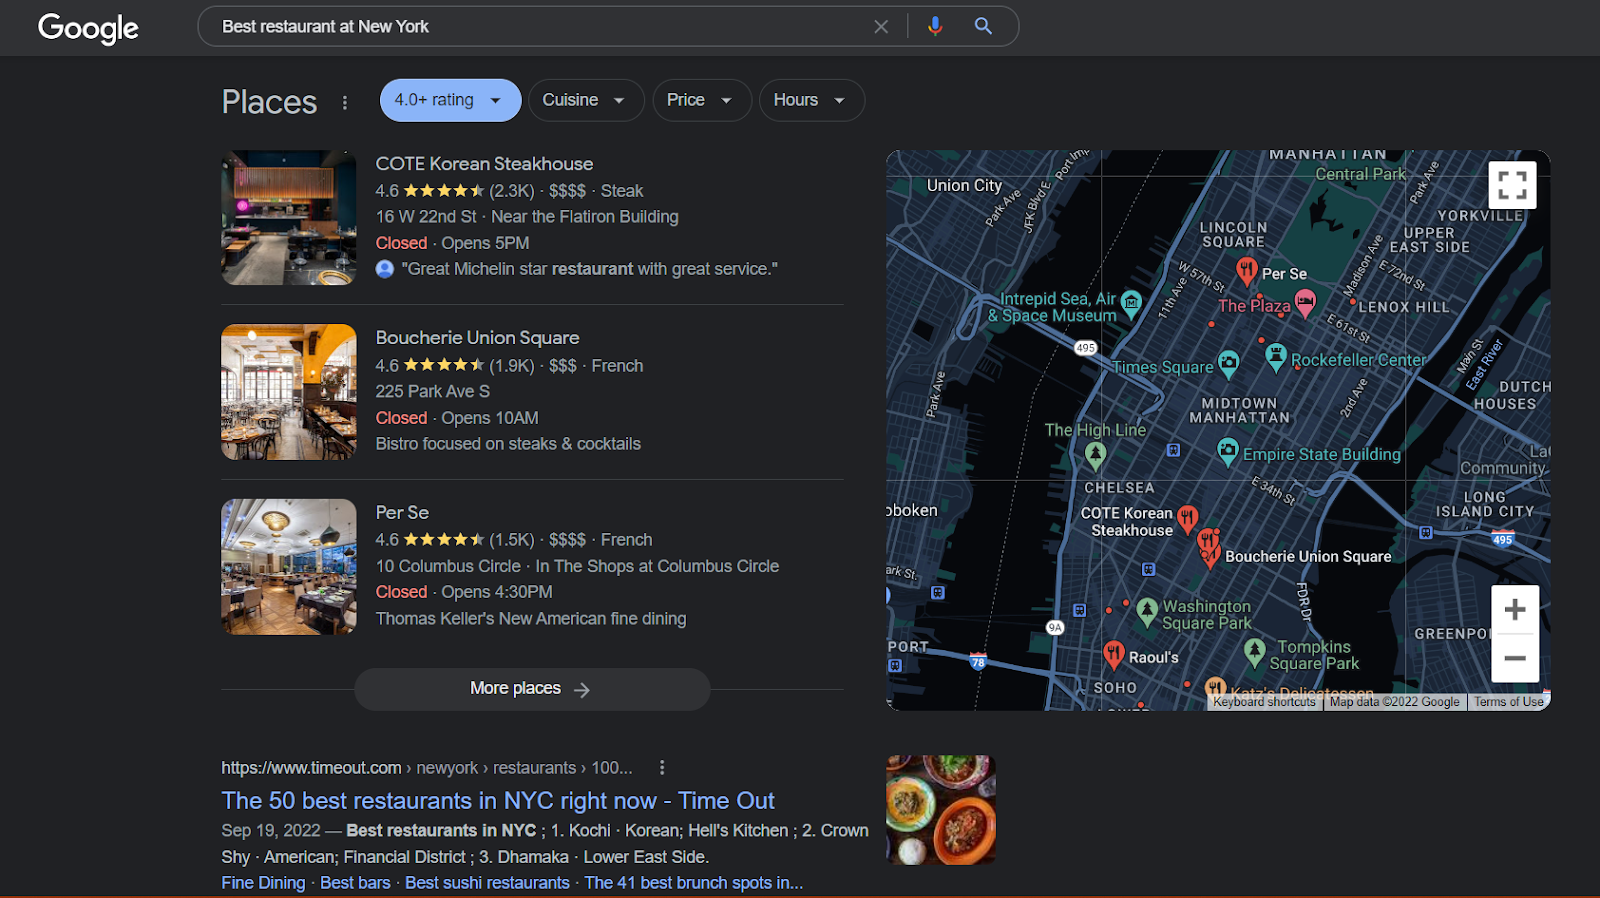
Task: Click the 'Great Michelin star restaurant' review text
Action: coord(590,269)
